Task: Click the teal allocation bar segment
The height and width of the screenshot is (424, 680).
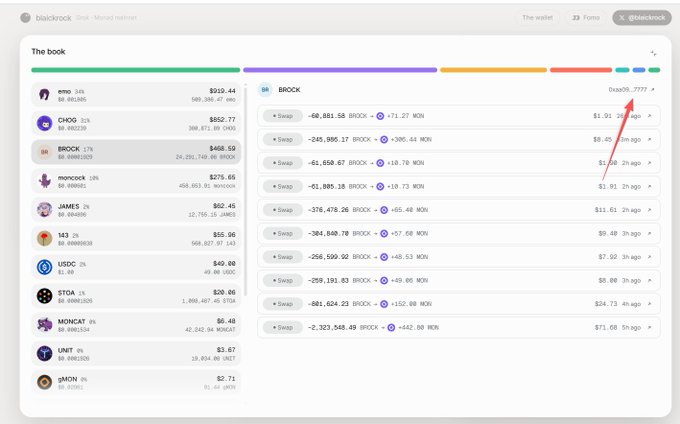Action: (x=622, y=70)
